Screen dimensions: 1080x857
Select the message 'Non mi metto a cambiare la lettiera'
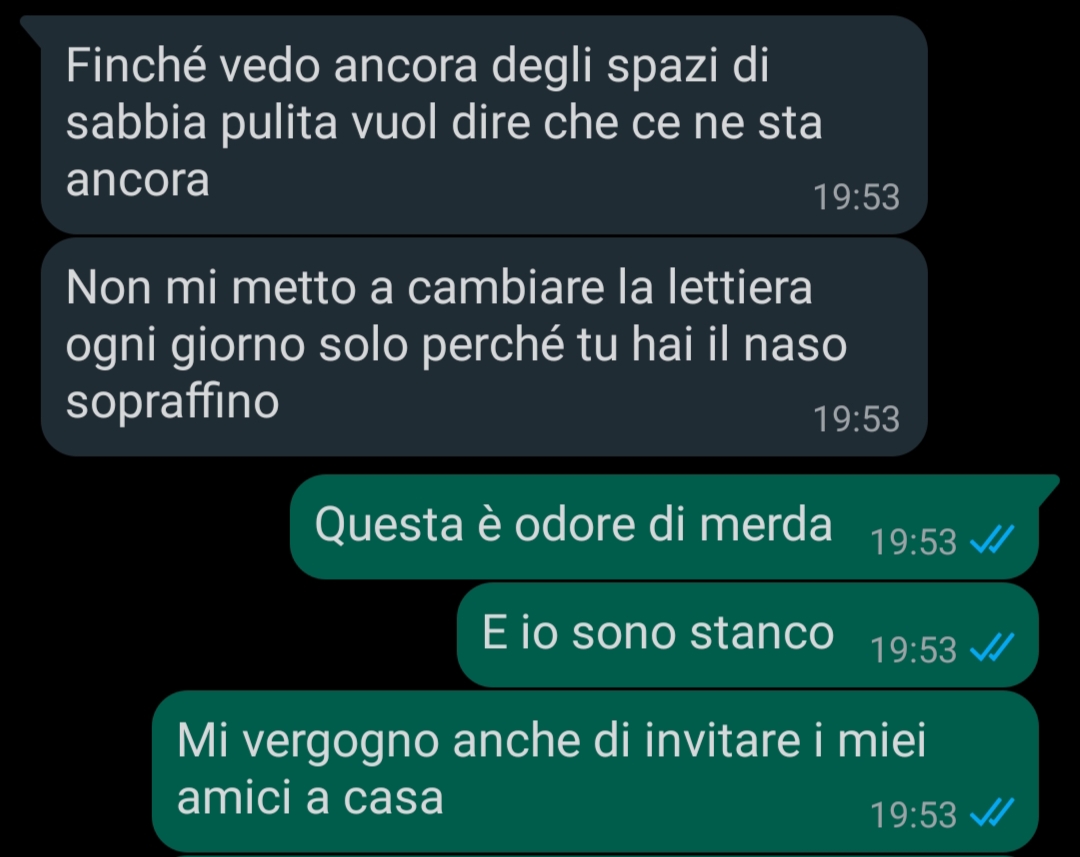click(x=484, y=347)
